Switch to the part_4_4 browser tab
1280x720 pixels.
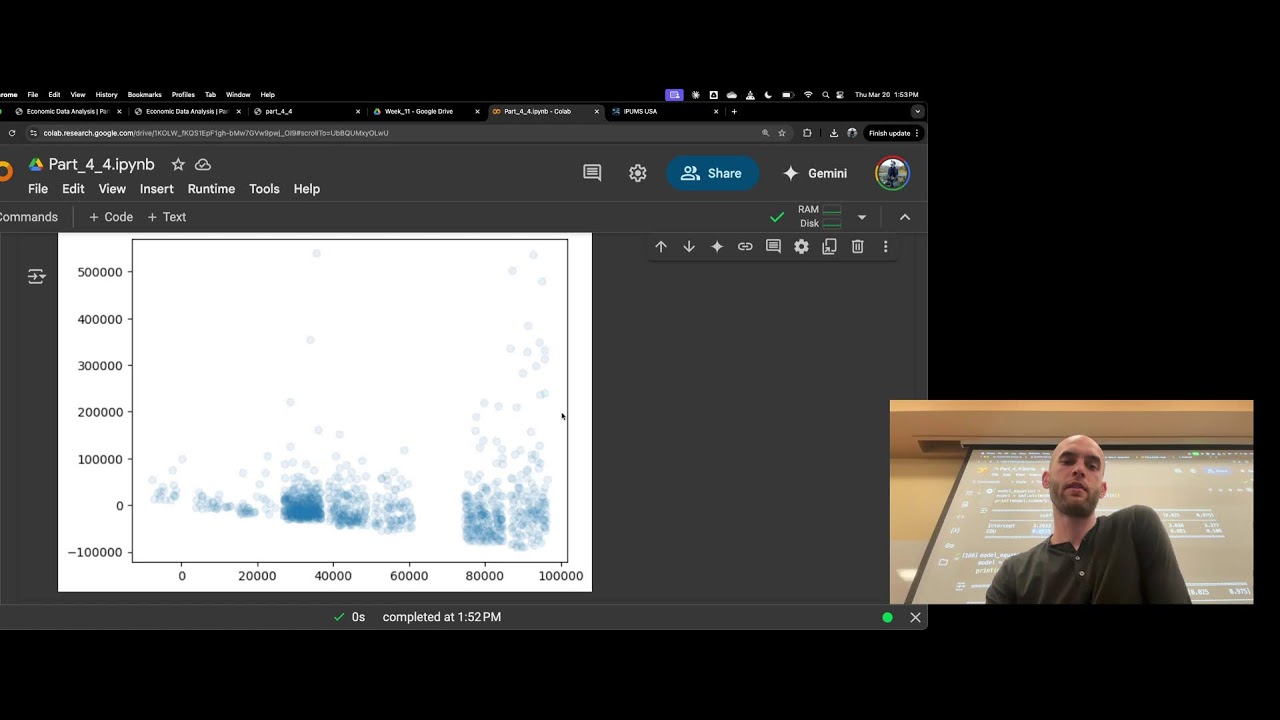coord(305,112)
